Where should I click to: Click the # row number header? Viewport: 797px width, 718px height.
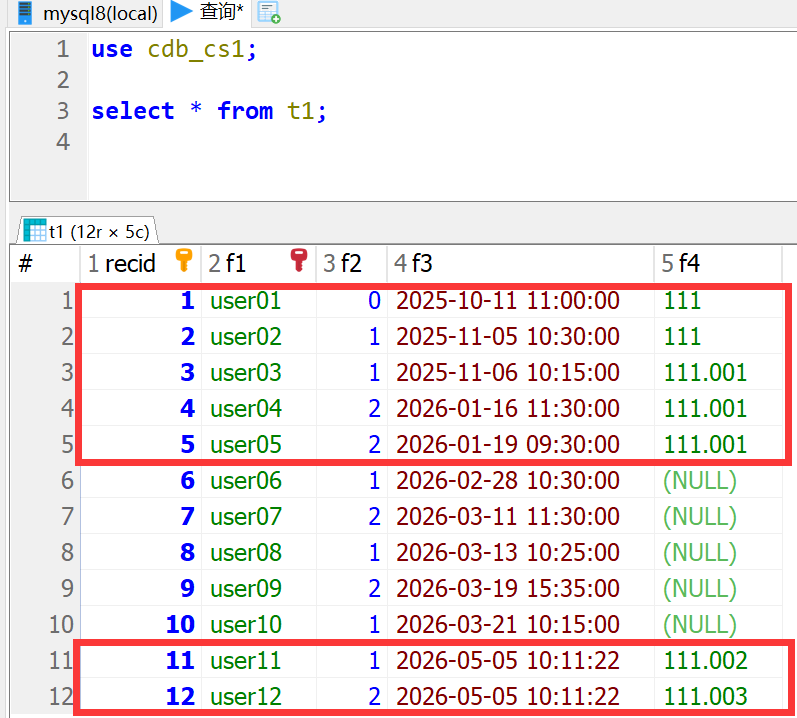pyautogui.click(x=45, y=263)
